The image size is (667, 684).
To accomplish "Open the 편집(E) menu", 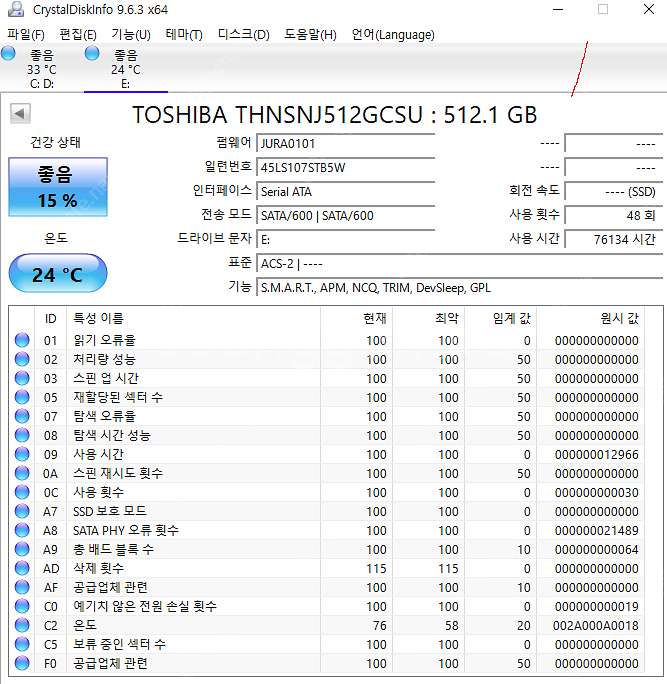I will click(x=78, y=34).
